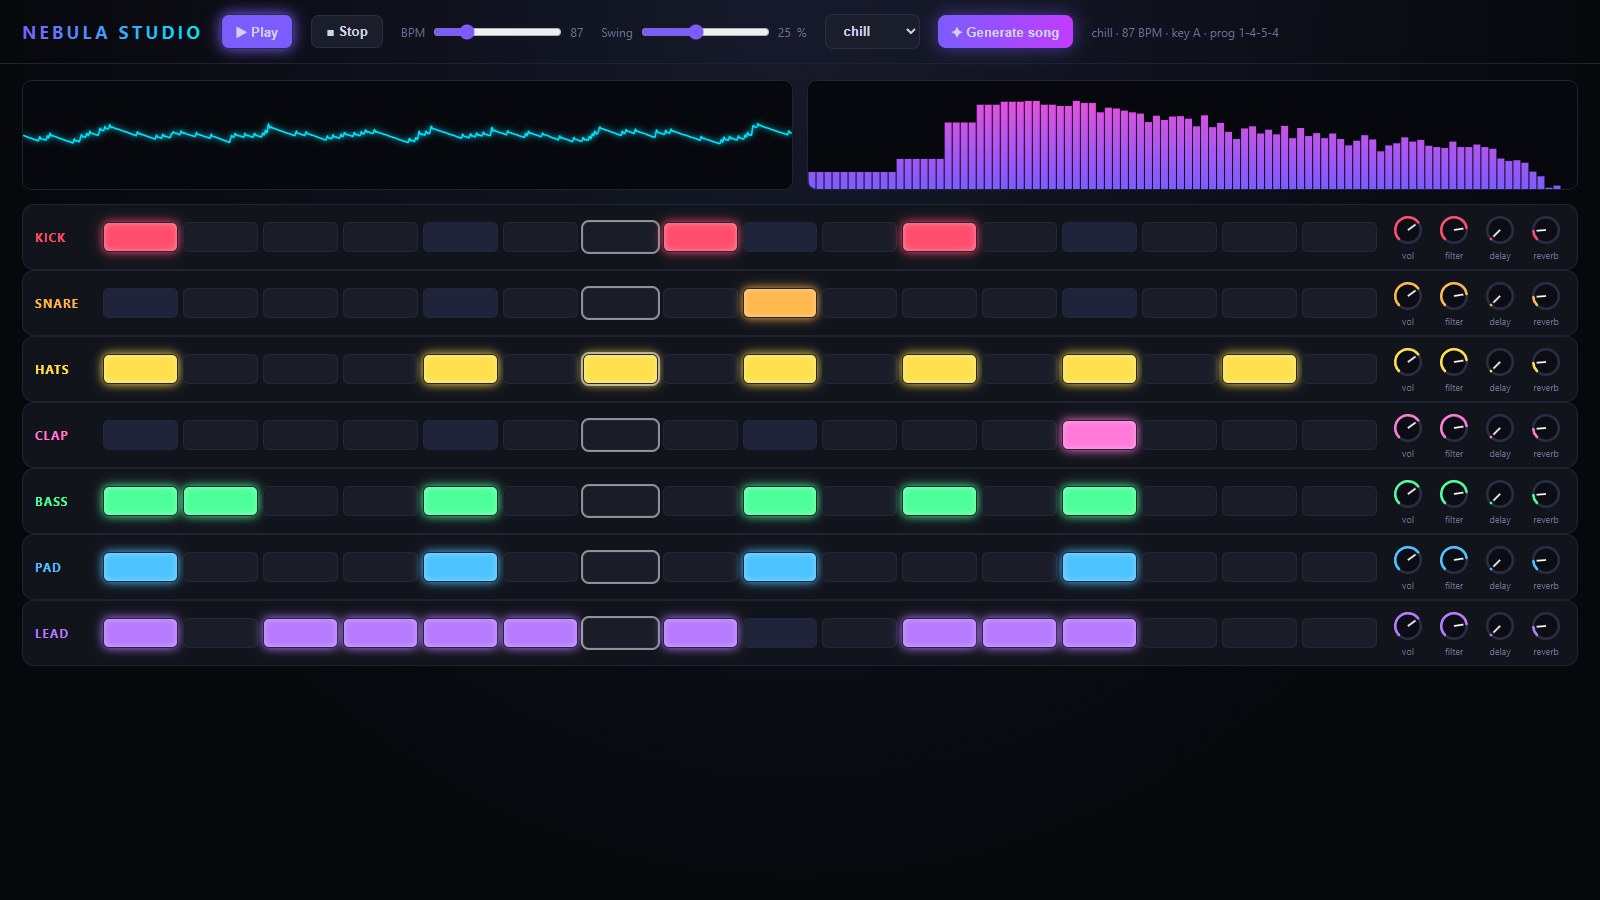Turn off the first KICK step
1600x900 pixels.
140,237
